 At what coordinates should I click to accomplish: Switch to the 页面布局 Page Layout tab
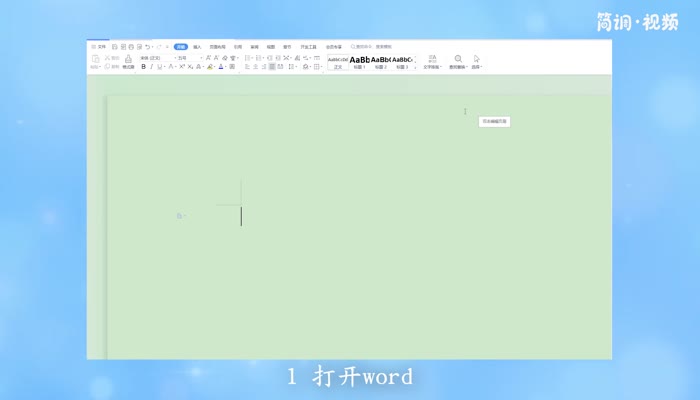click(x=217, y=46)
